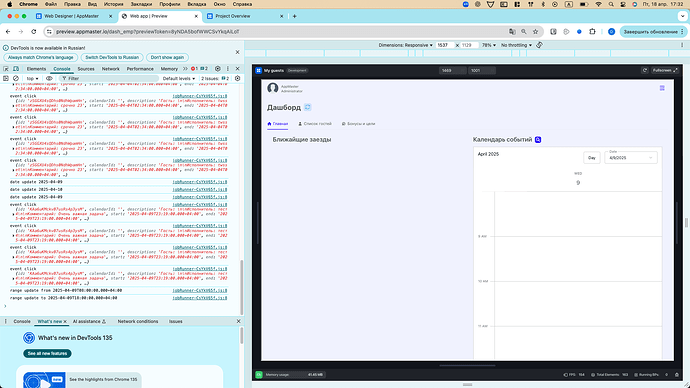
Task: Click the refresh icon next to Дашборд
Action: [x=308, y=107]
